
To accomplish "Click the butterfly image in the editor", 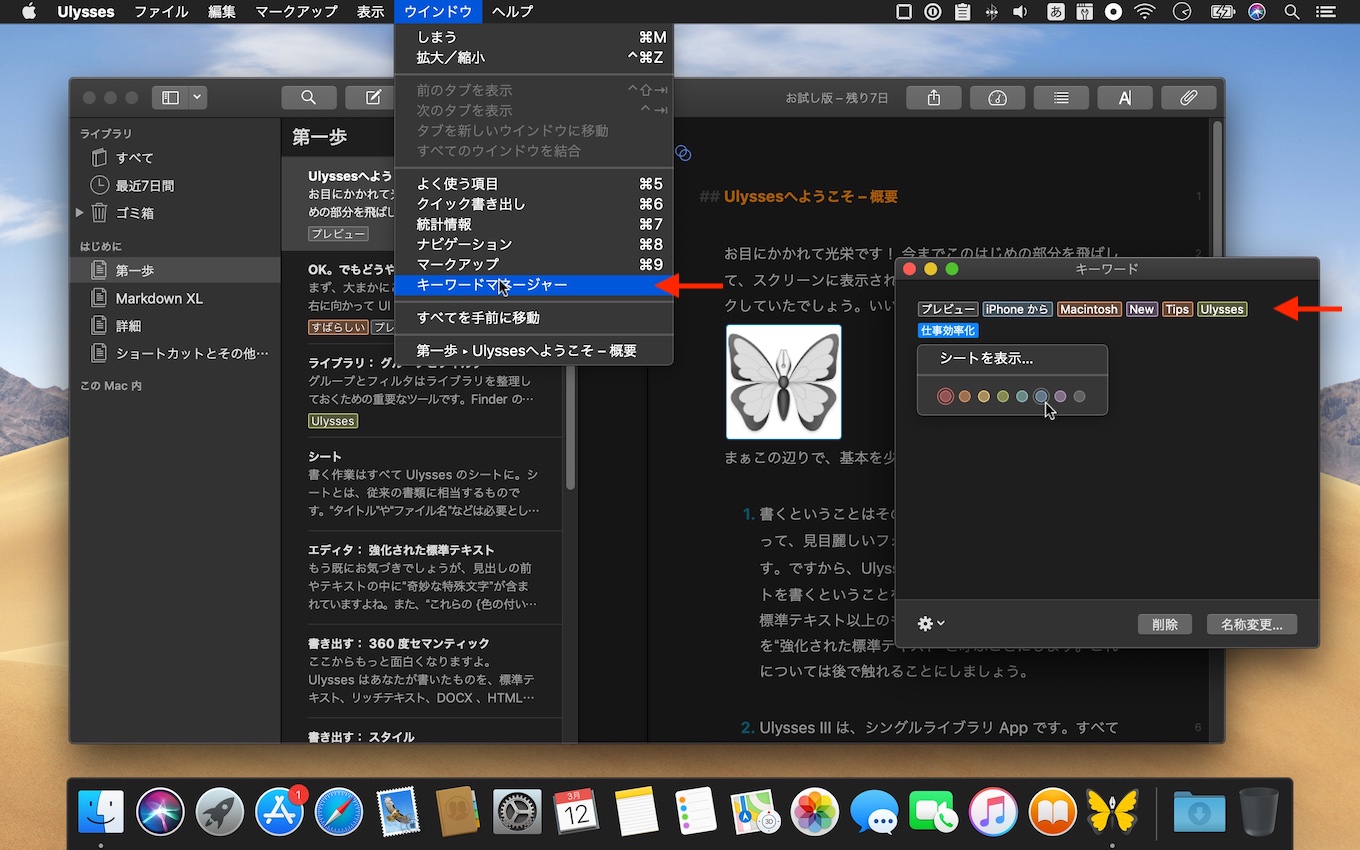I will [784, 382].
